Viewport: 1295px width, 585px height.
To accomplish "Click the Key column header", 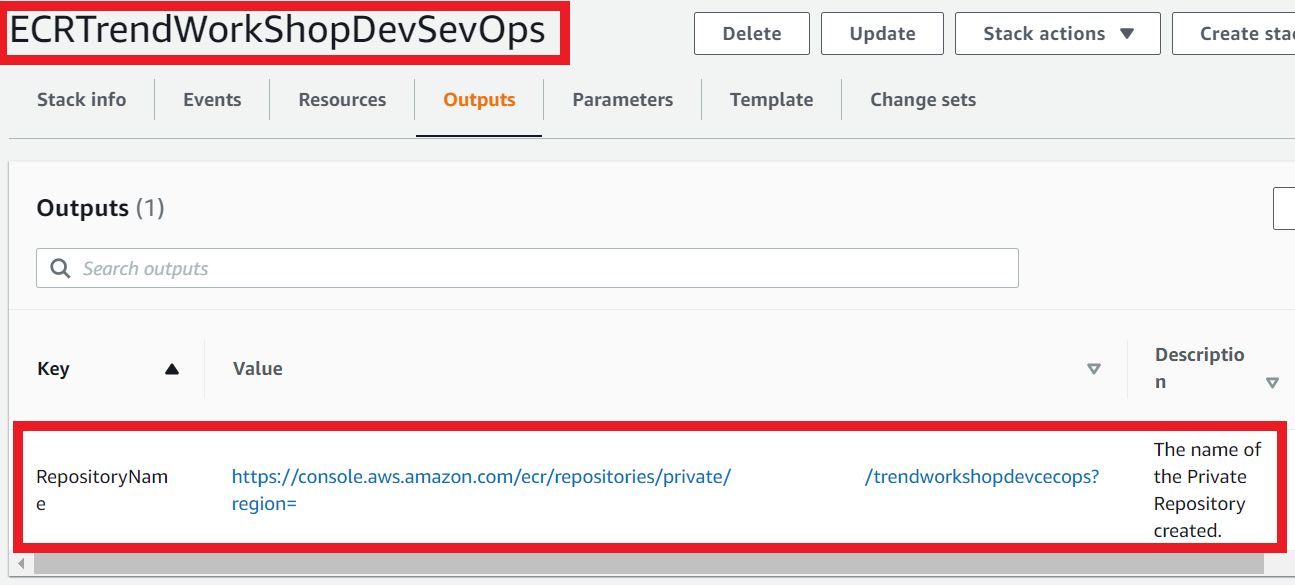I will tap(53, 369).
